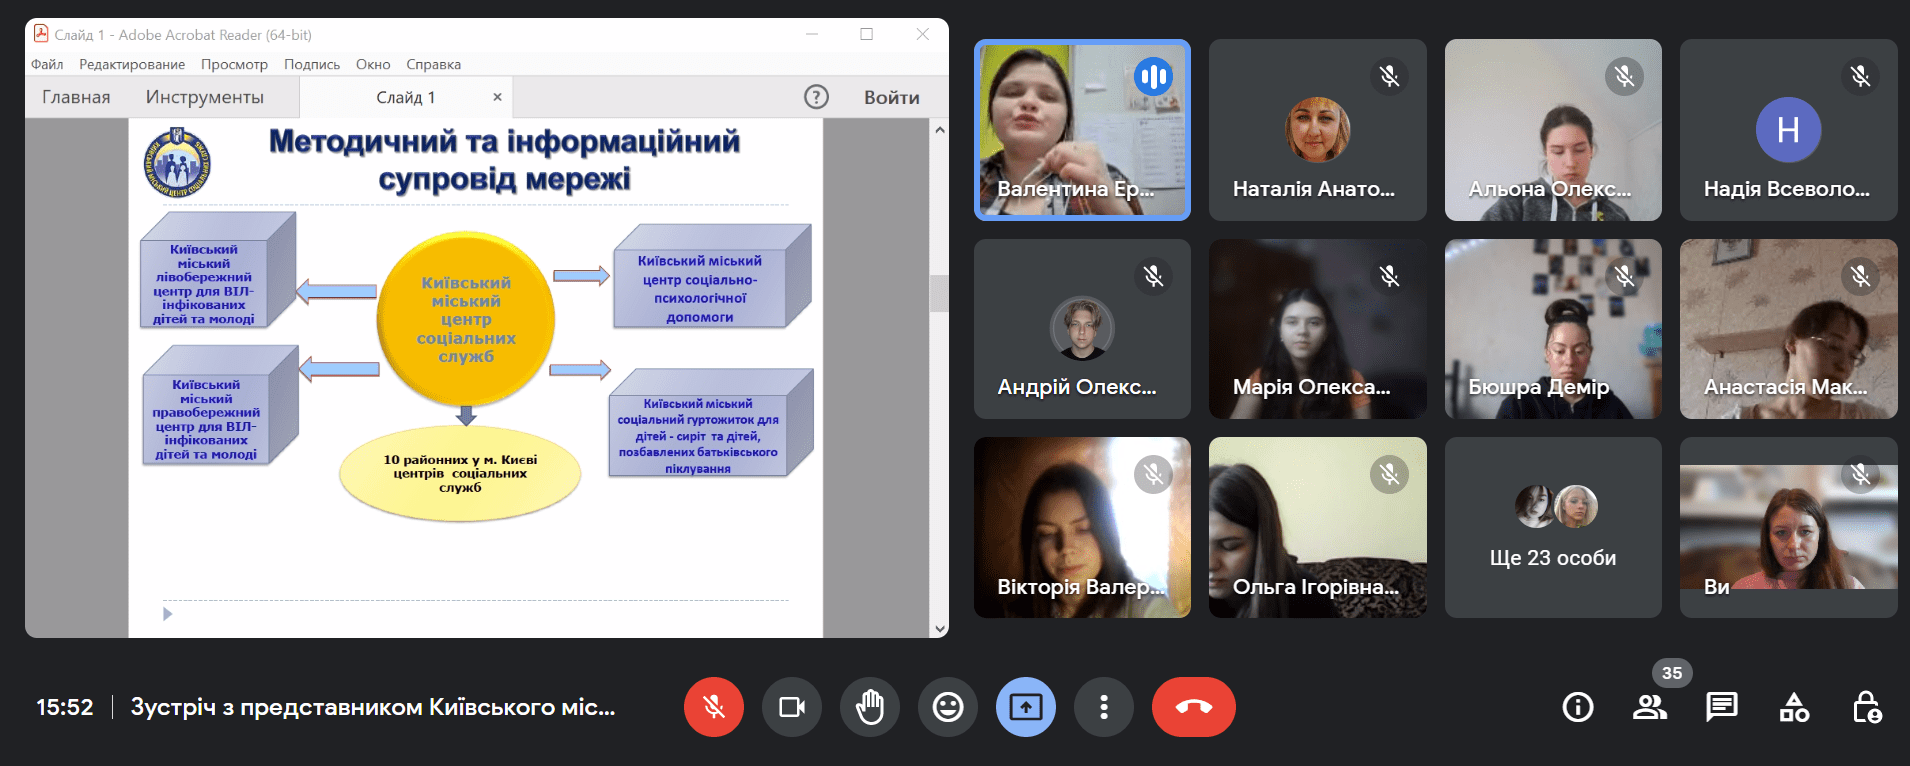The width and height of the screenshot is (1910, 766).
Task: Open Acrobat help question mark icon
Action: pos(816,97)
